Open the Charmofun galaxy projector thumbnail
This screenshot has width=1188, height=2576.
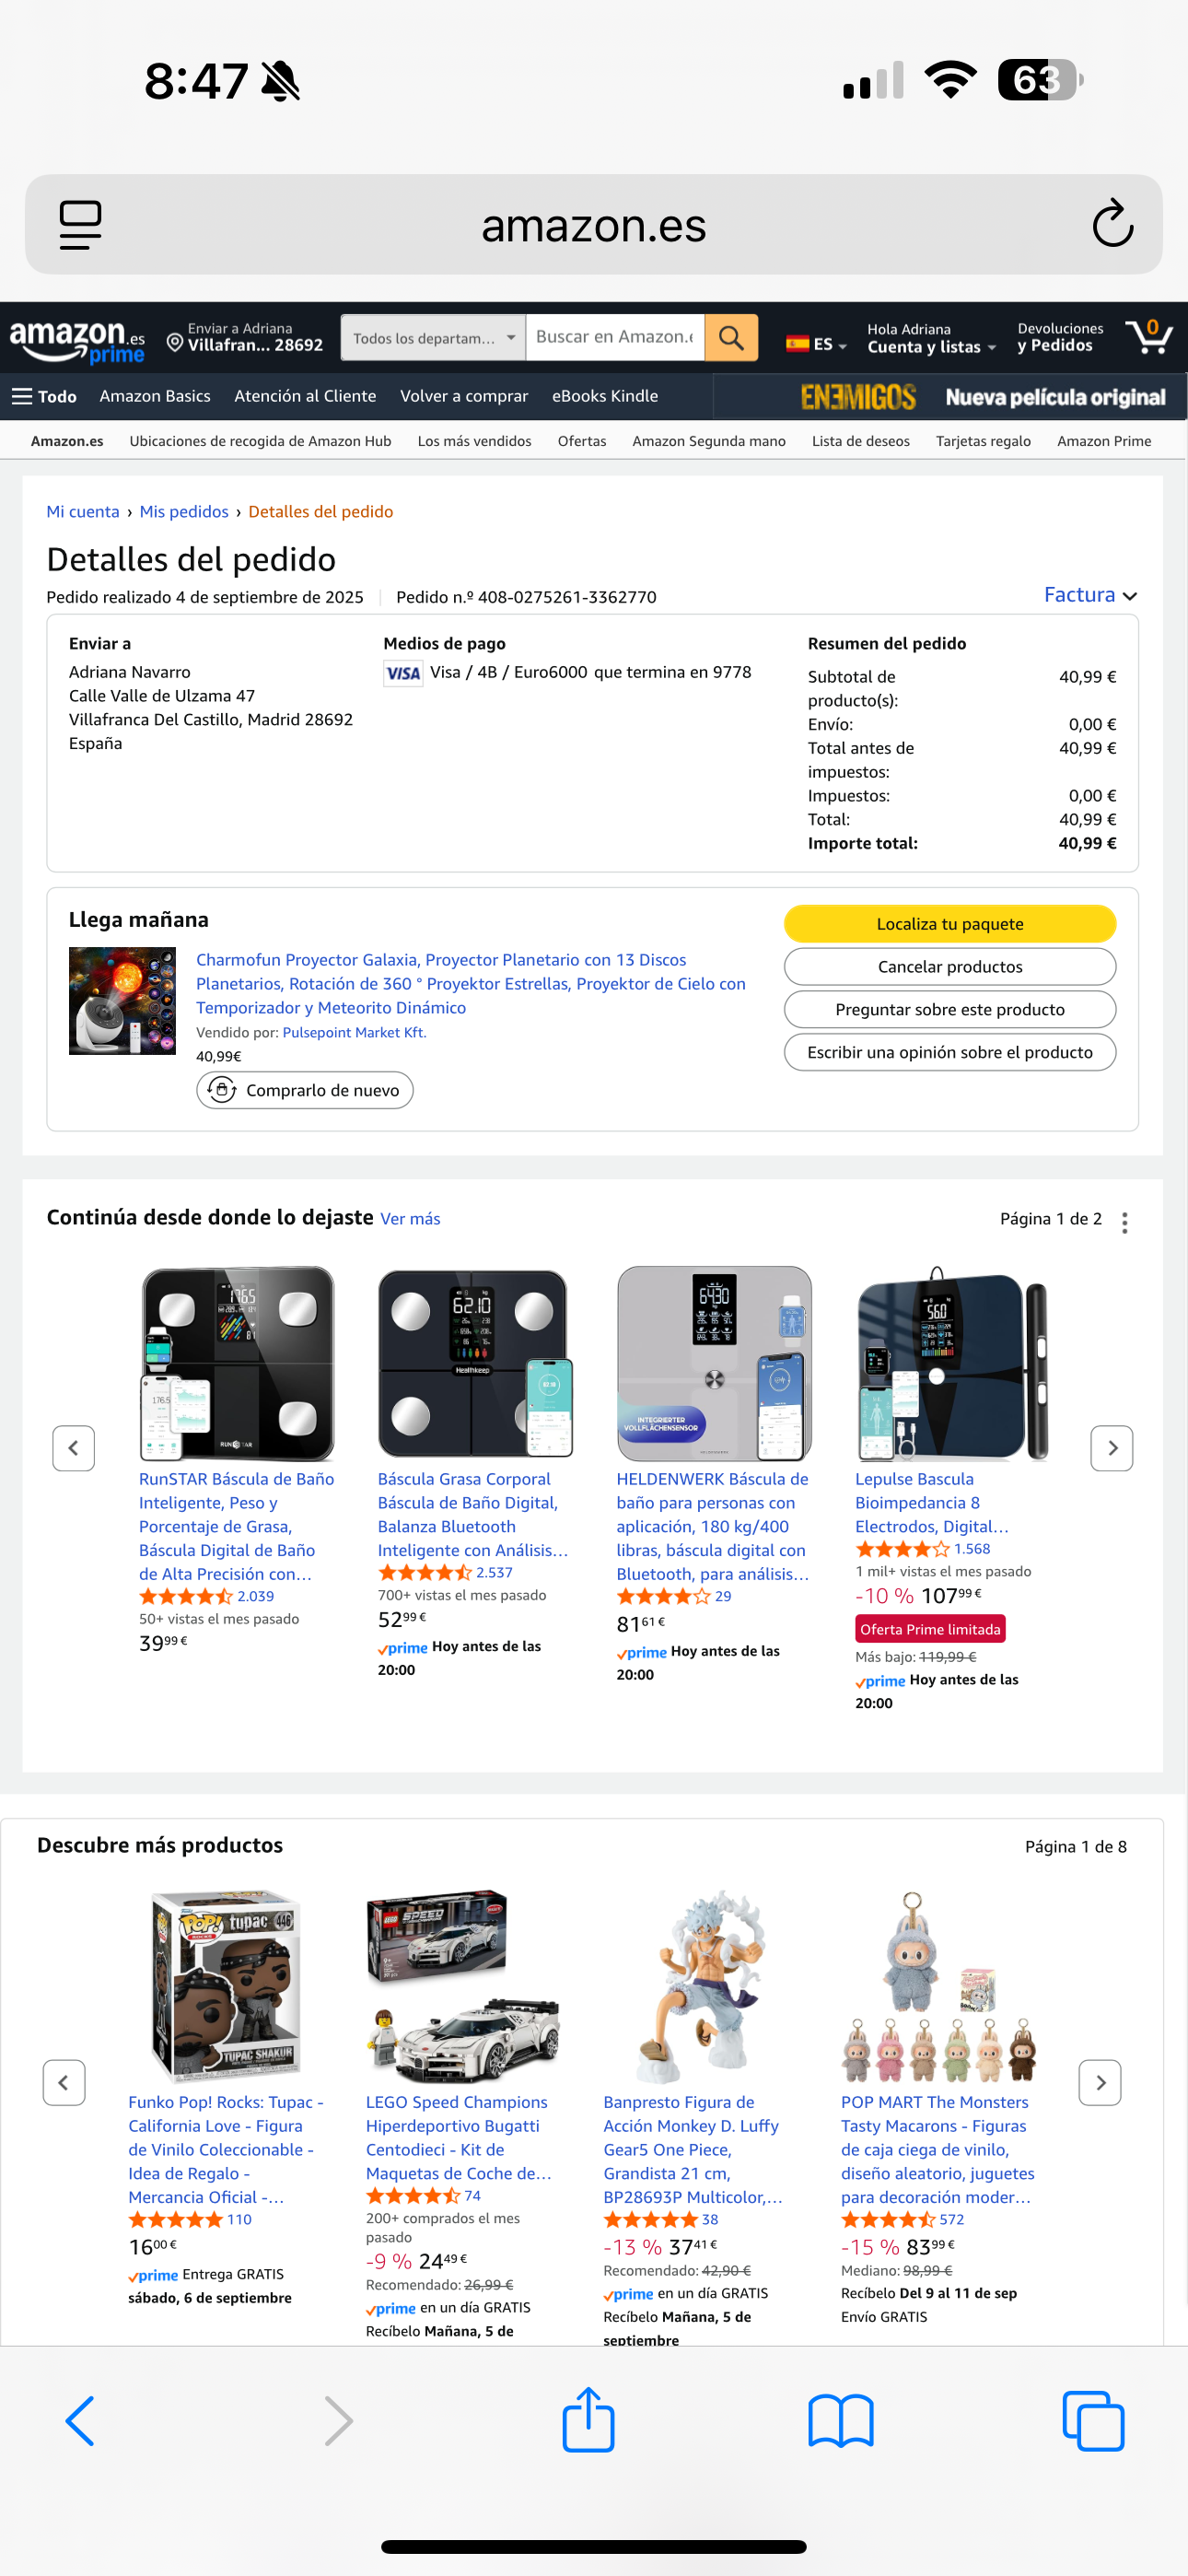coord(122,1001)
